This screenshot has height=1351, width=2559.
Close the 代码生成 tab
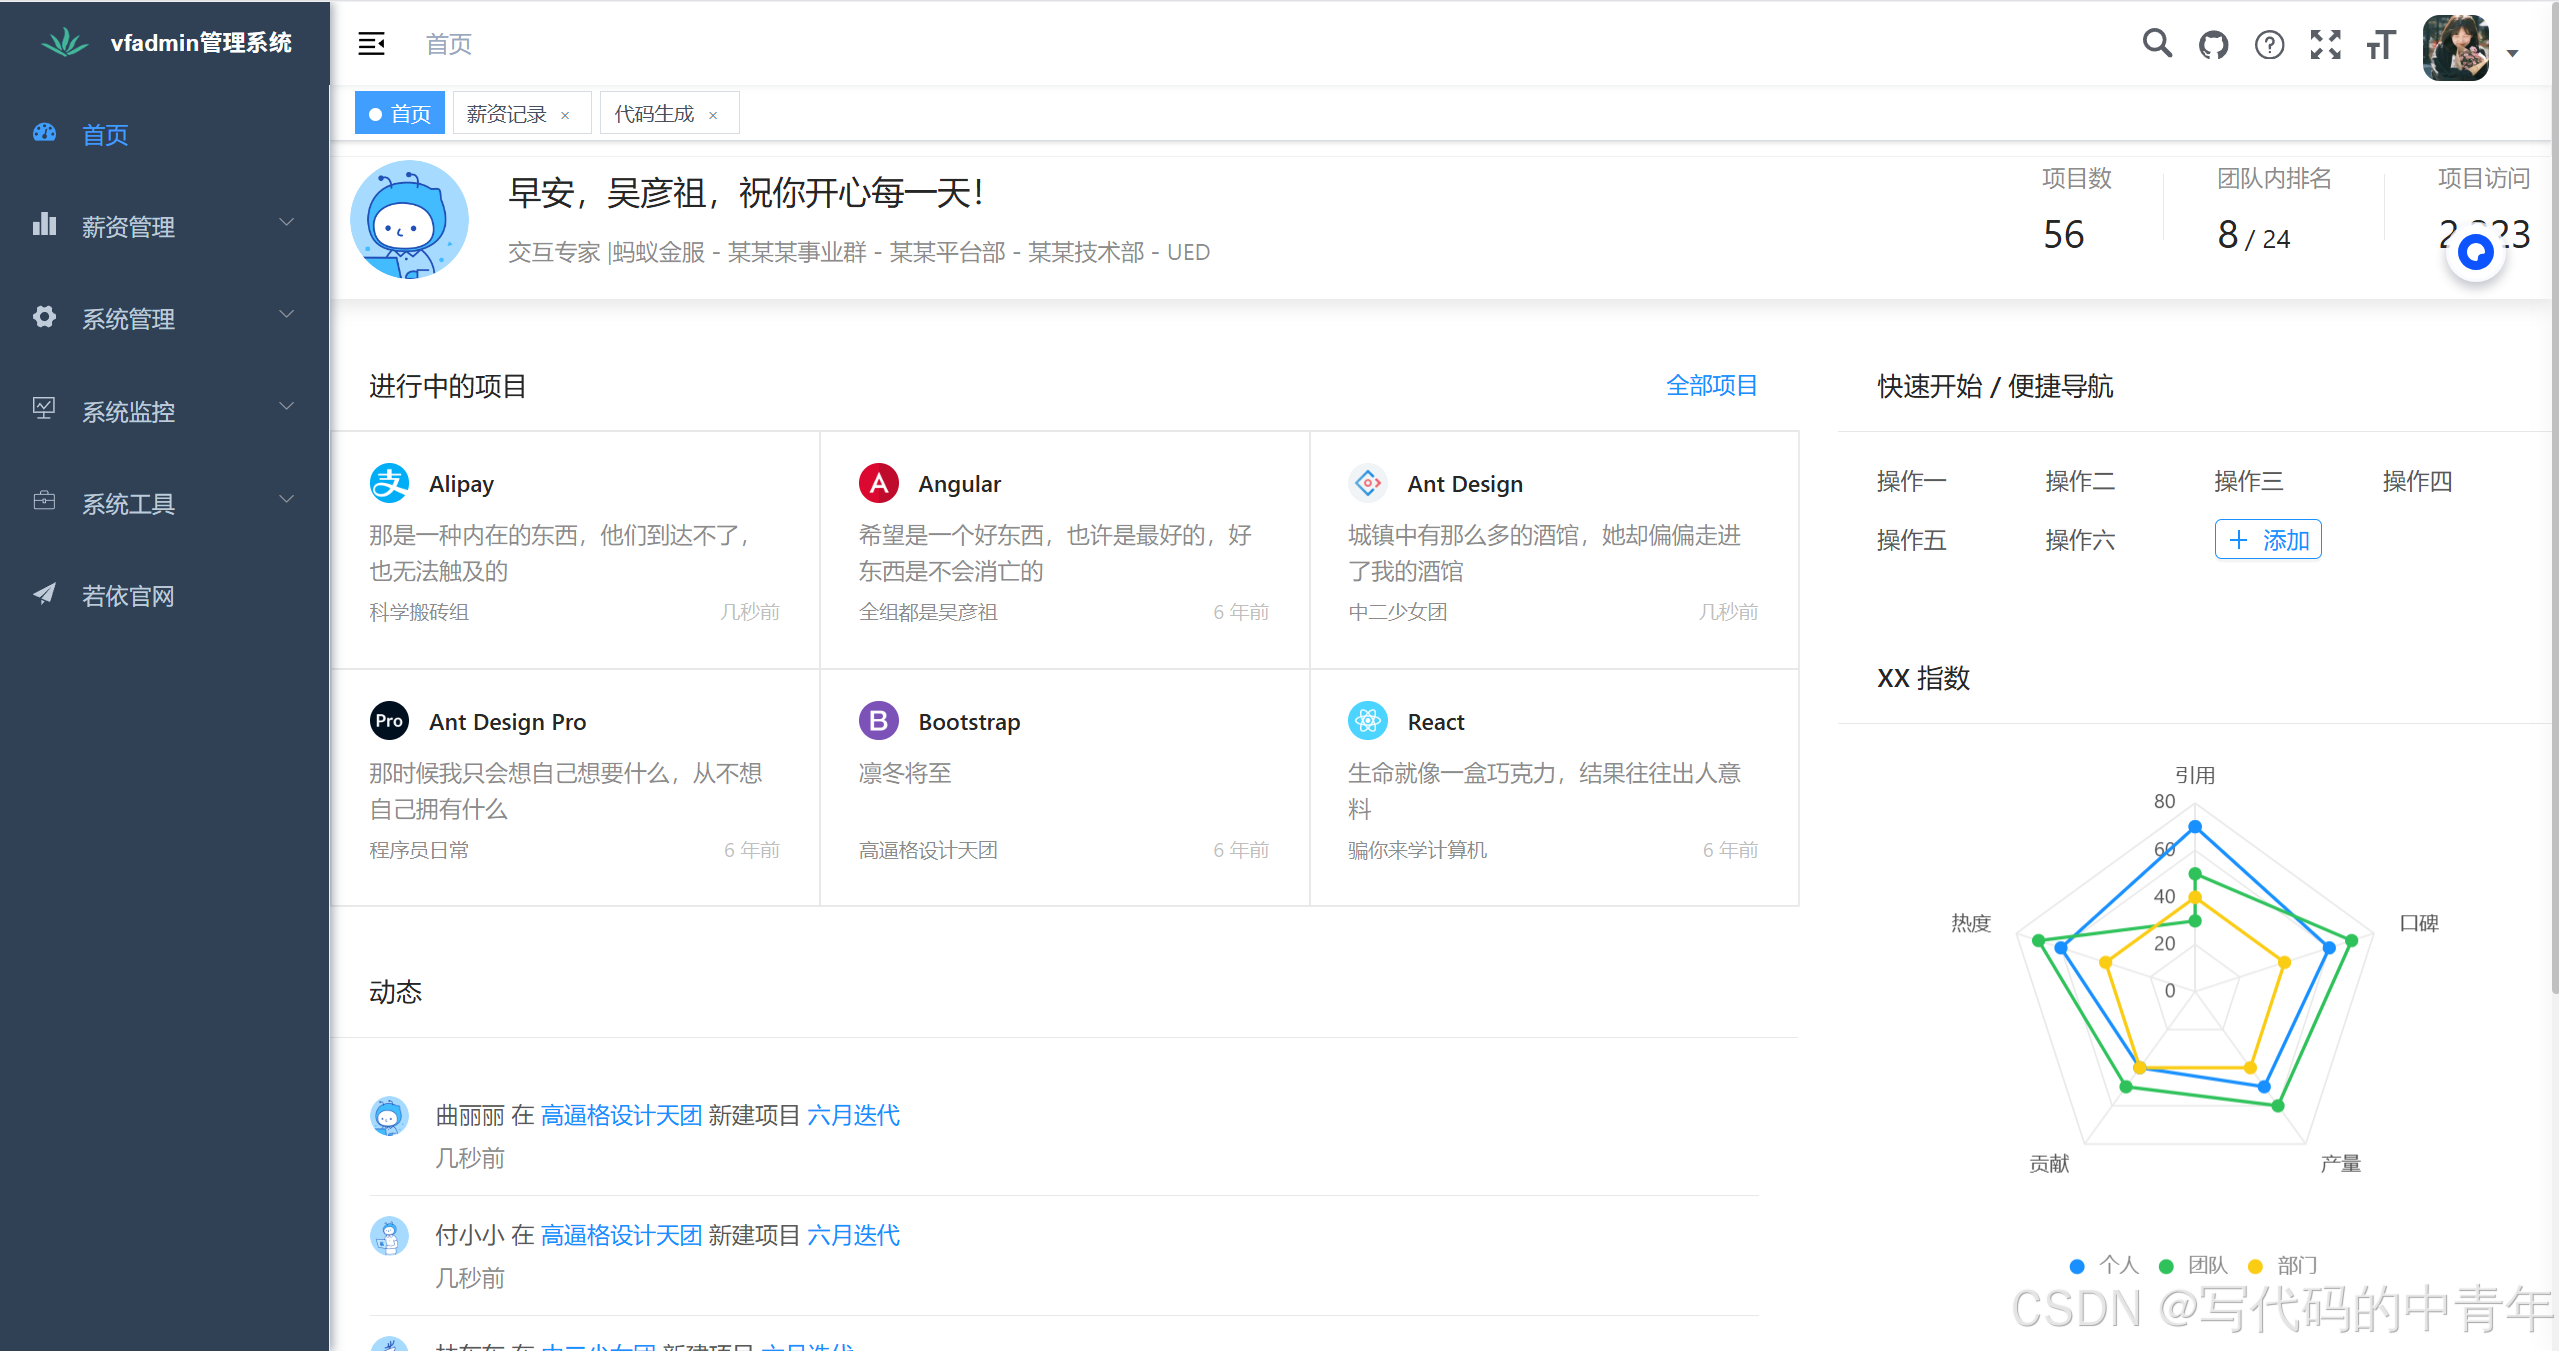(713, 115)
